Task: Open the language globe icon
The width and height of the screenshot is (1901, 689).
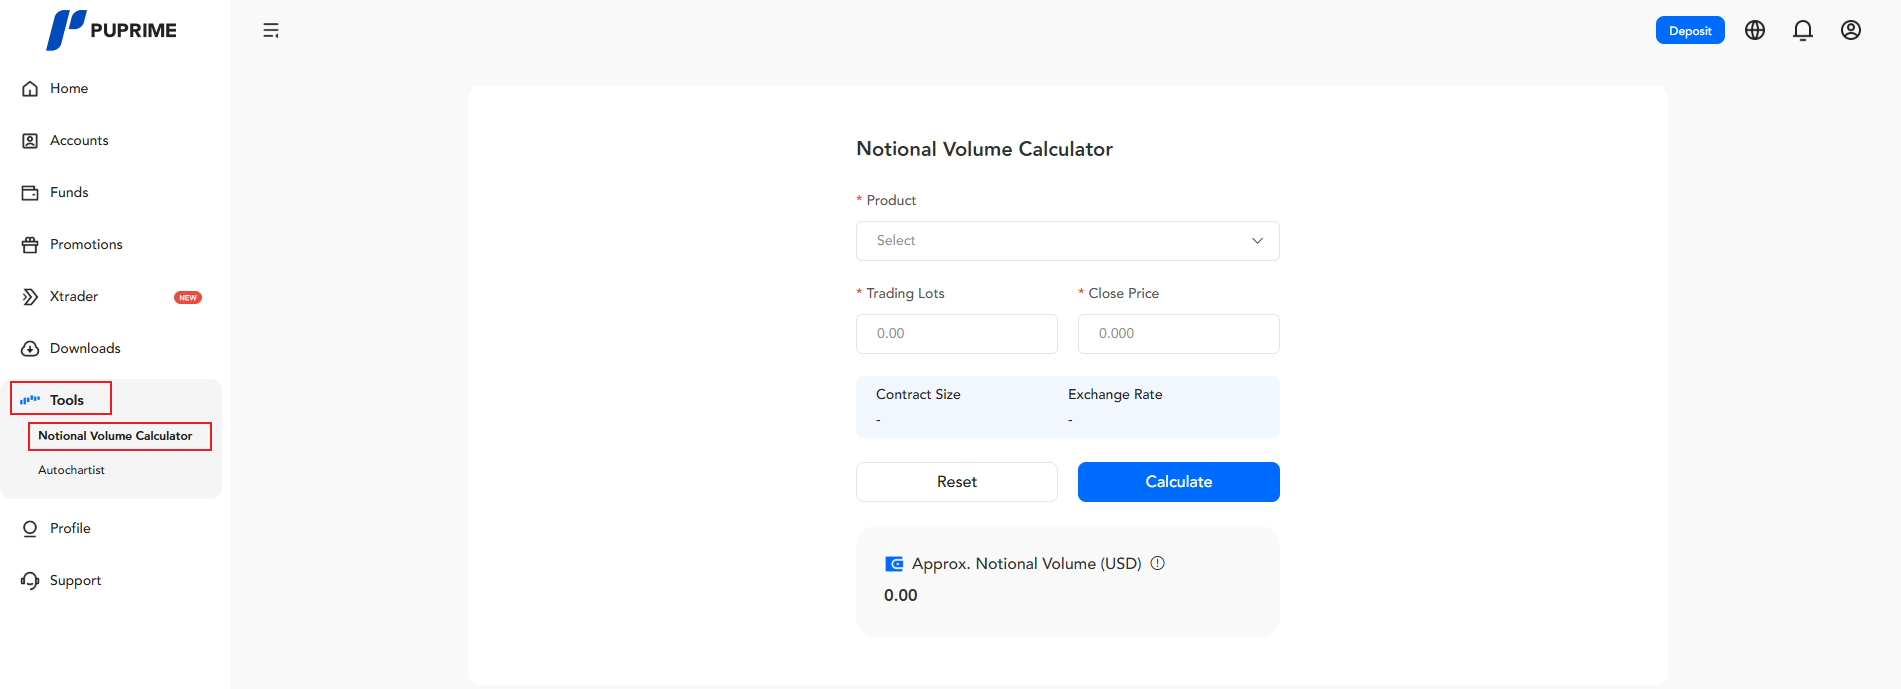Action: (1754, 31)
